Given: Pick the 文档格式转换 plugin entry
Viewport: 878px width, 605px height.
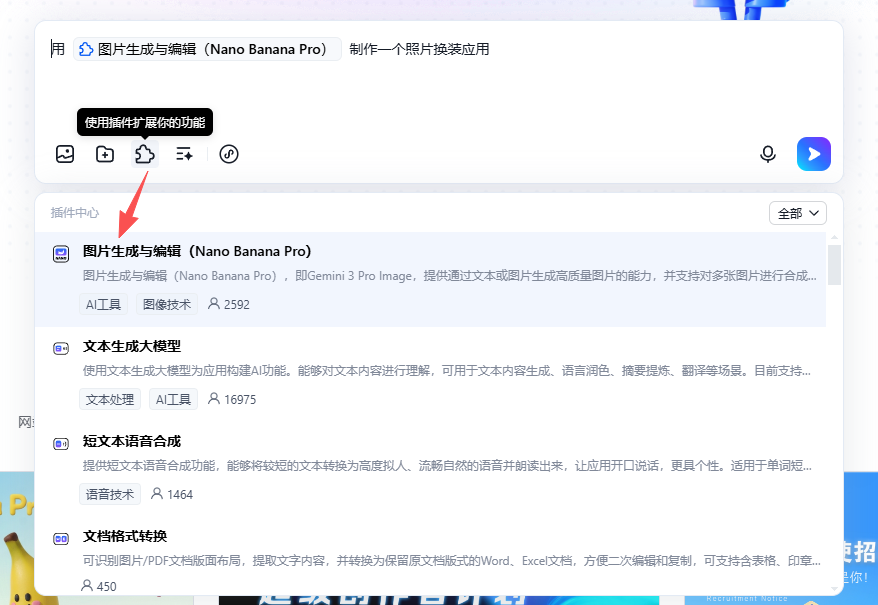Looking at the screenshot, I should 125,536.
